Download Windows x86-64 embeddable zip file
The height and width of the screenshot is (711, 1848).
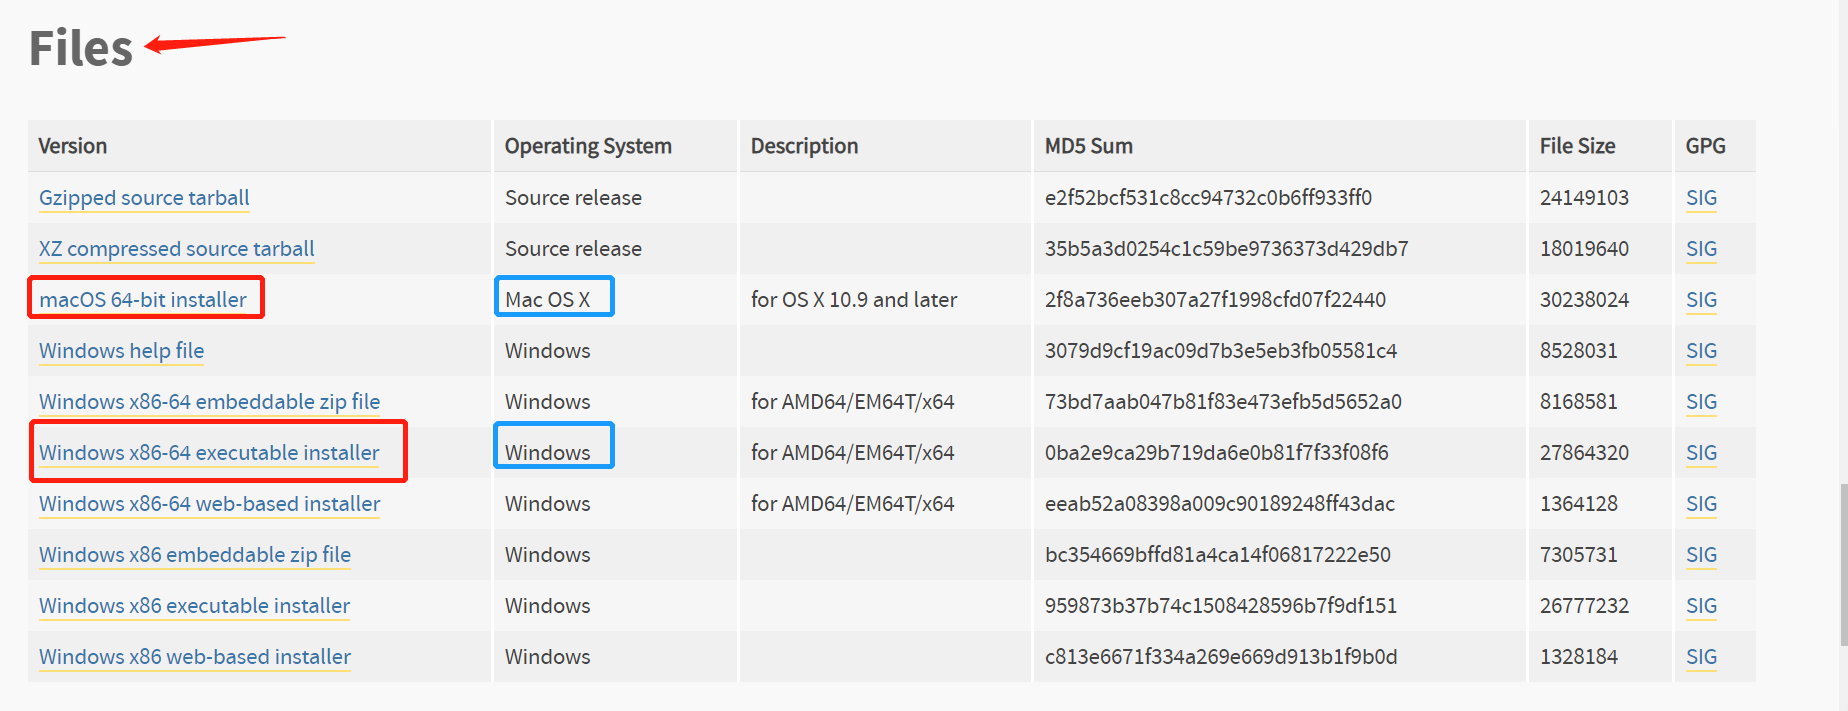tap(209, 402)
